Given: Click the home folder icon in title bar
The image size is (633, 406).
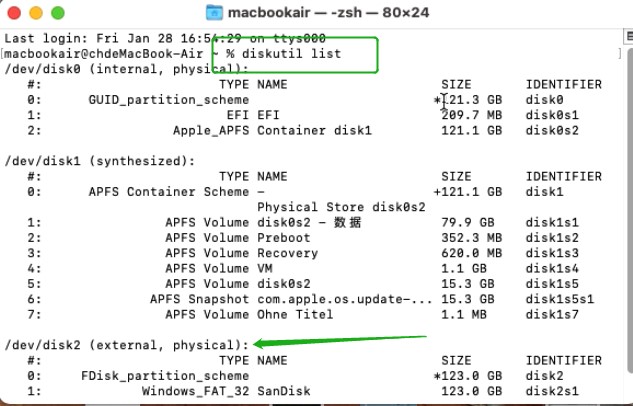Looking at the screenshot, I should [x=214, y=13].
